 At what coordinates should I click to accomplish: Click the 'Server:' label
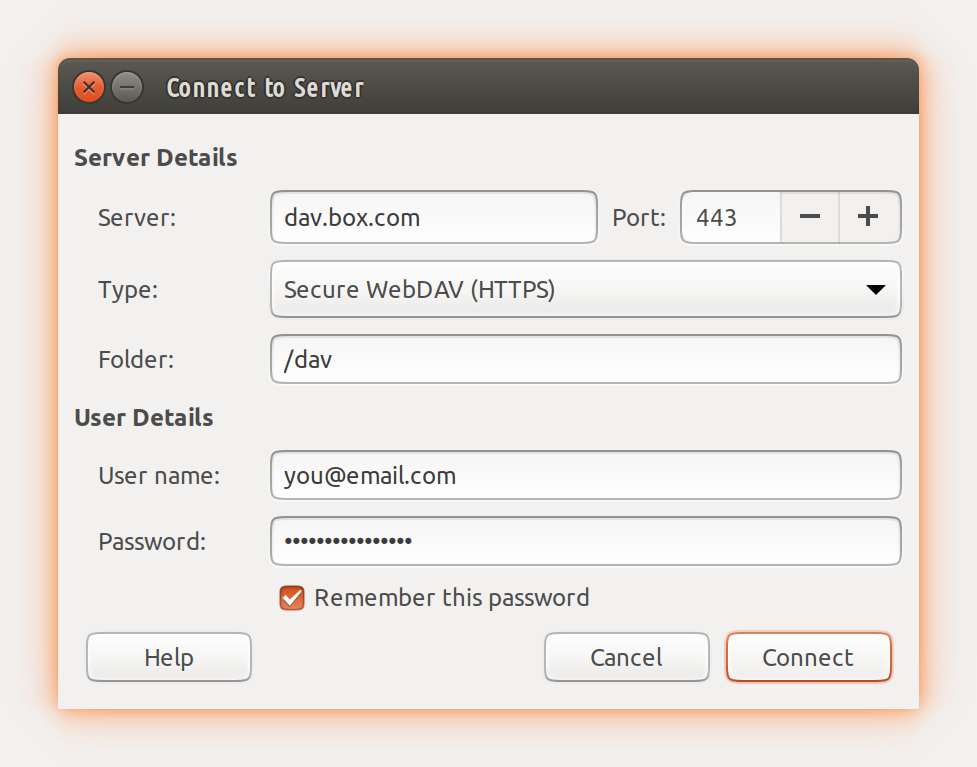coord(137,217)
